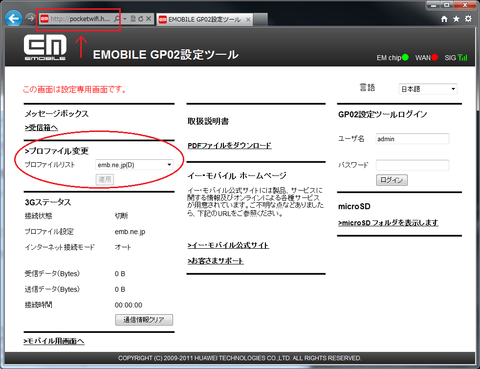Click the red この画面は設定専用画面です notice
Screen dimensions: 480x369
pos(74,89)
